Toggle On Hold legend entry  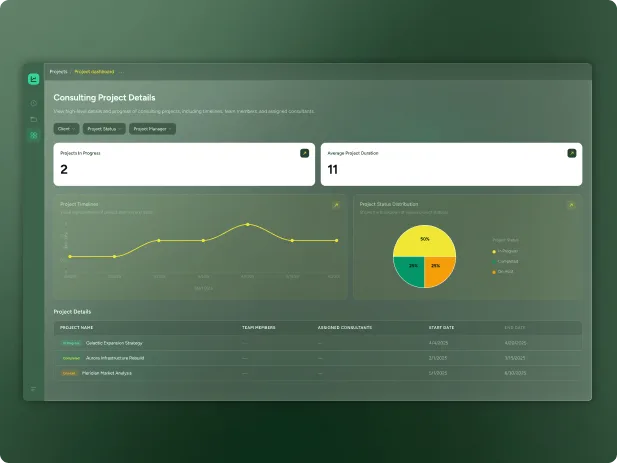(503, 271)
